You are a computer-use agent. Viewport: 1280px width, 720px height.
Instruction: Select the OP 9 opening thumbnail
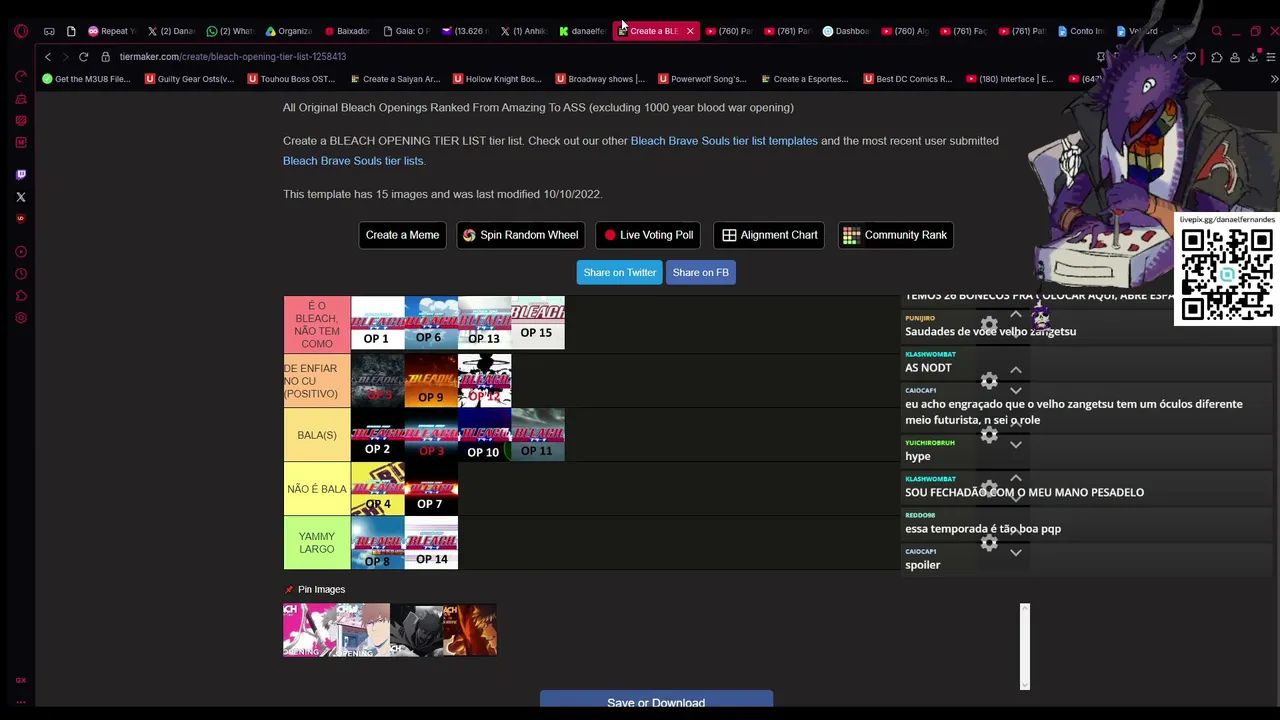(431, 380)
